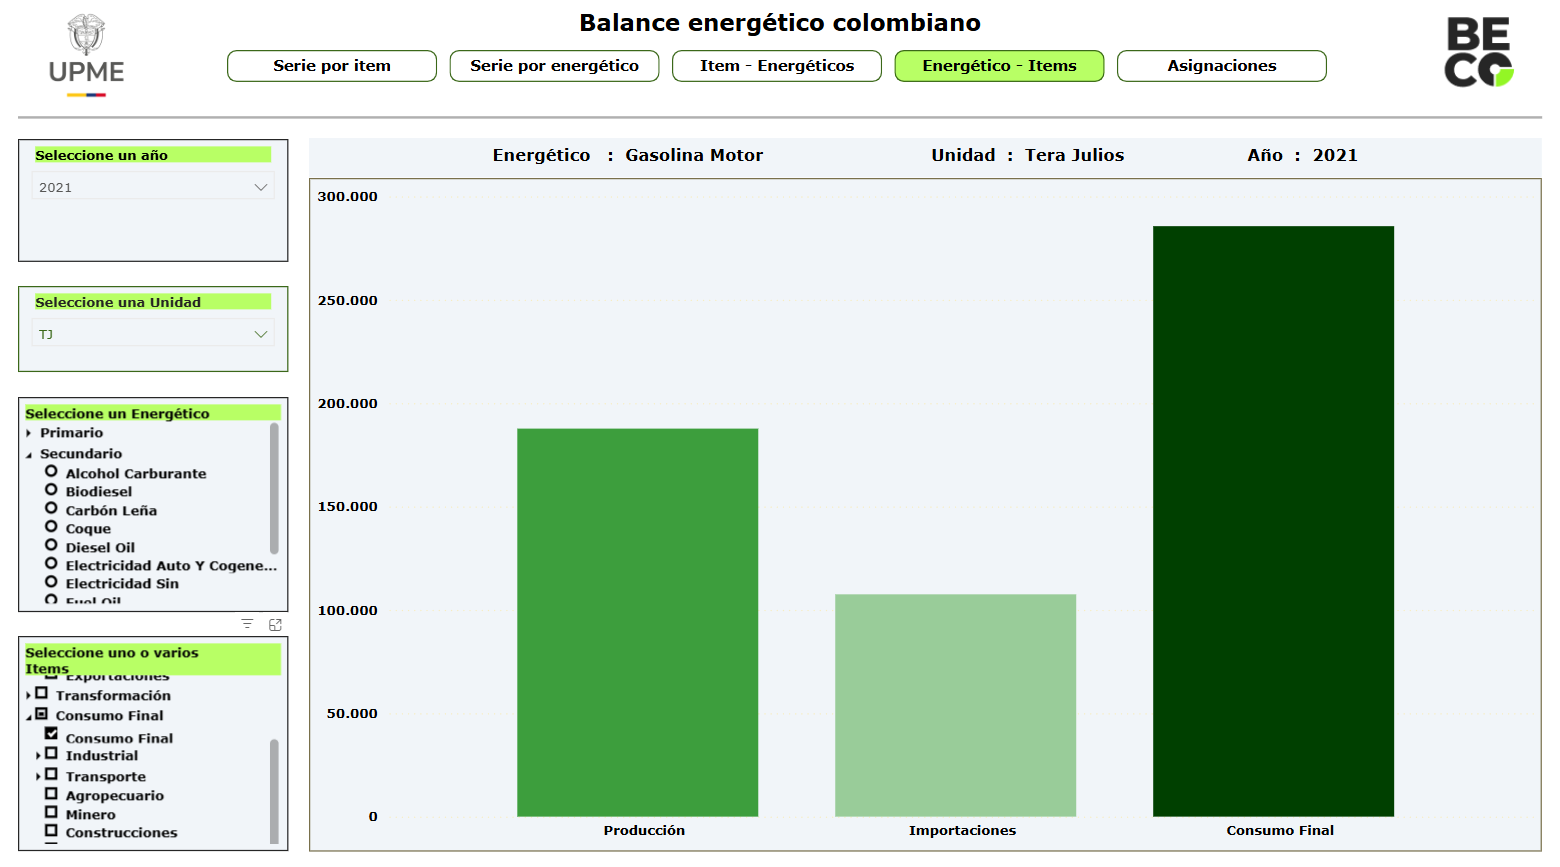The image size is (1560, 867).
Task: Expand the Transporte item group
Action: click(x=38, y=776)
